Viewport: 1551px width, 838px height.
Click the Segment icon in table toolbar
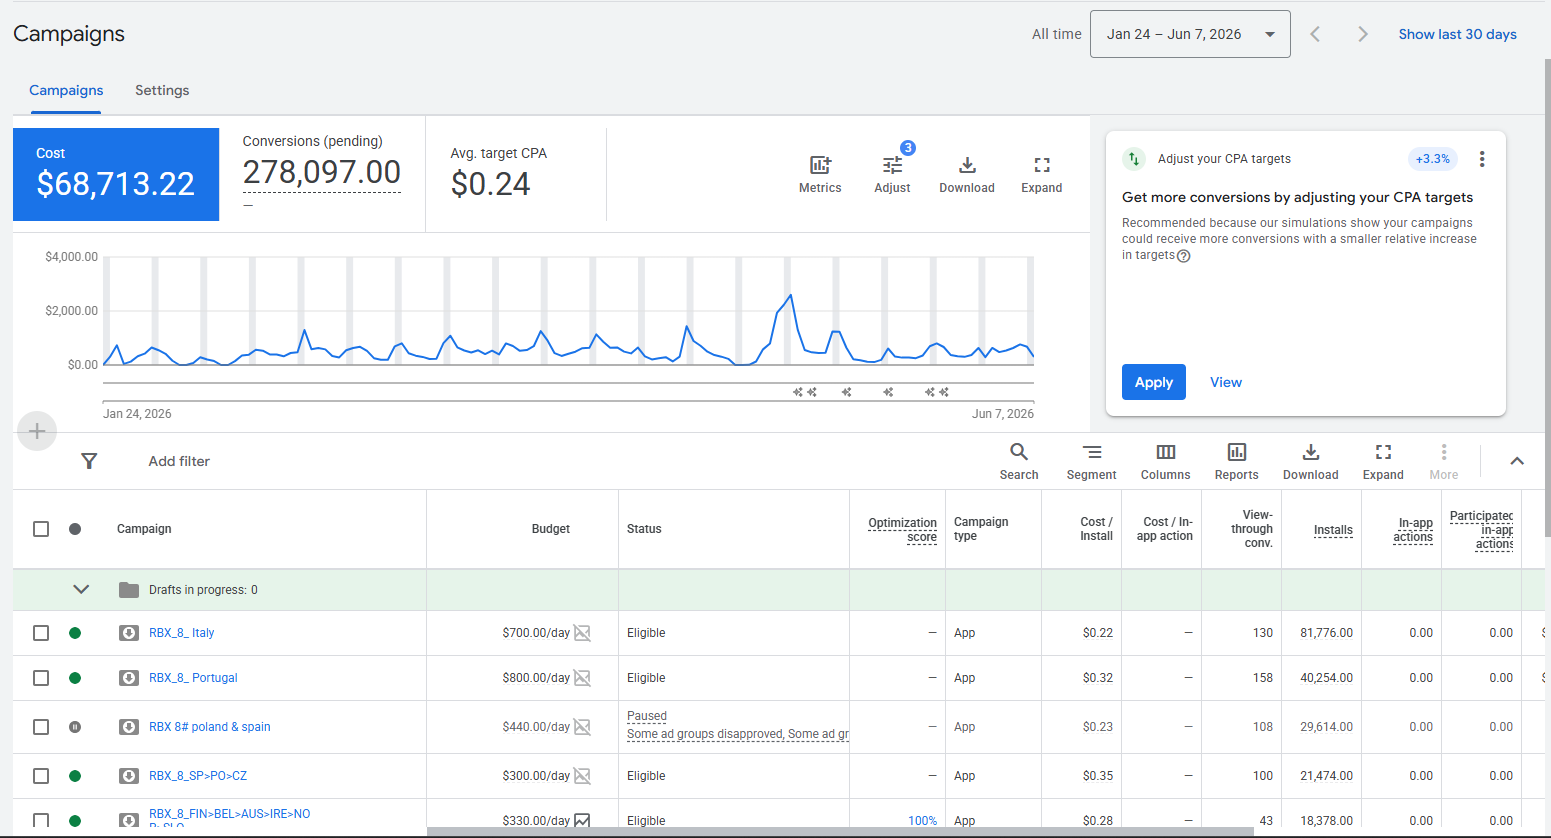[1092, 452]
